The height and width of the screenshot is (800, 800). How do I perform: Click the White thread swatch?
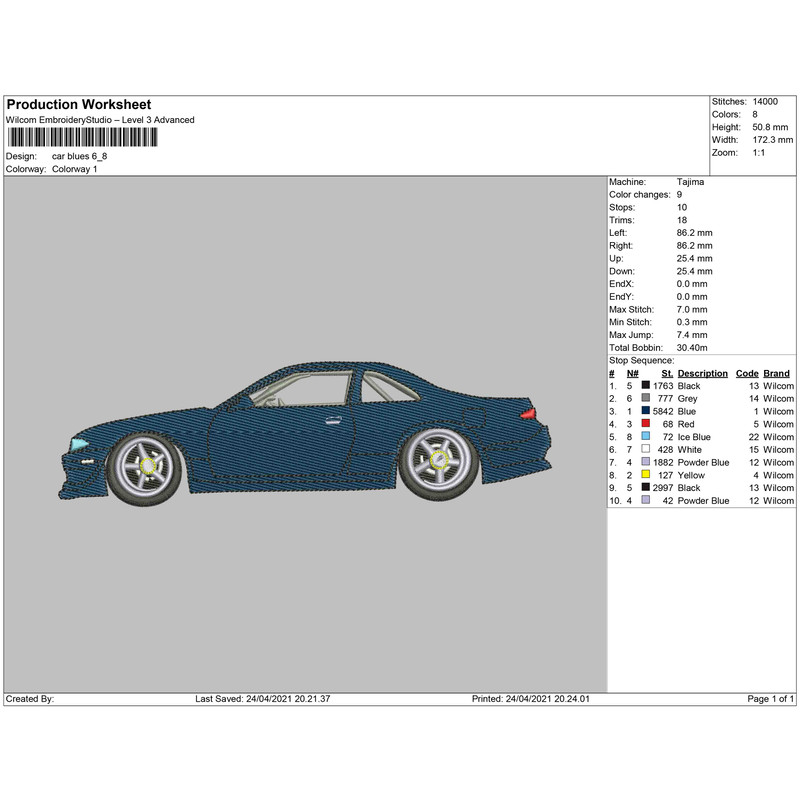coord(646,450)
